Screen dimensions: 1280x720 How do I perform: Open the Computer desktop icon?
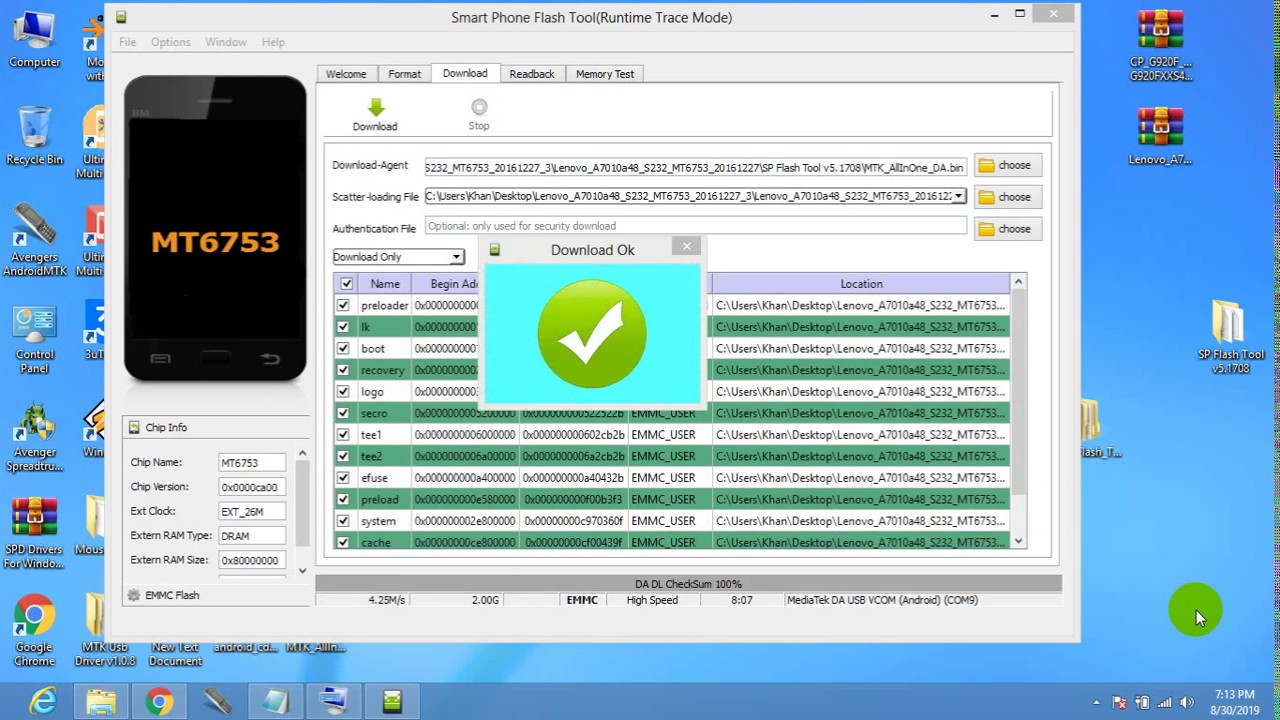[34, 40]
